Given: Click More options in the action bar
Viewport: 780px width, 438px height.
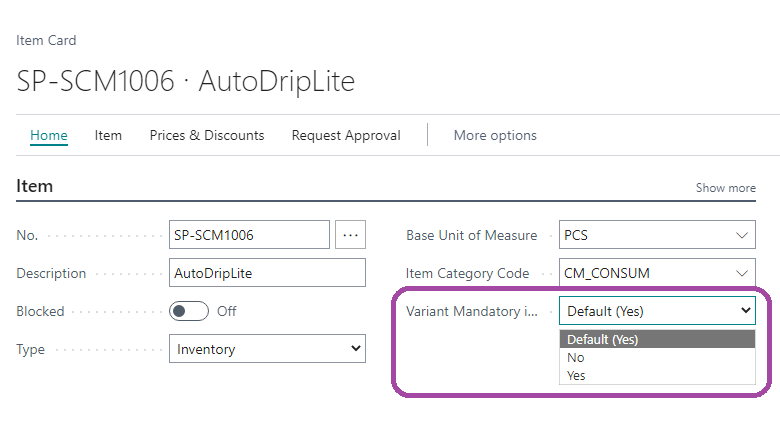Looking at the screenshot, I should (495, 135).
